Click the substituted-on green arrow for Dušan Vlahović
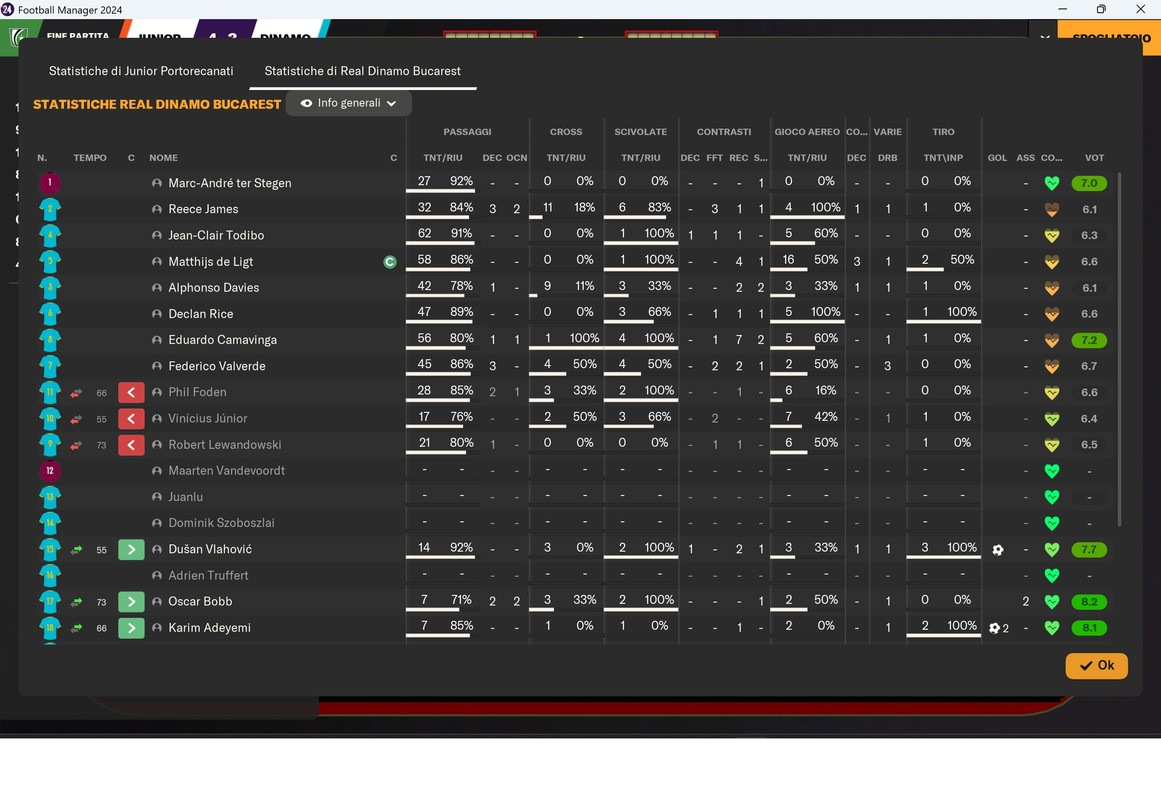Viewport: 1161px width, 800px height. pyautogui.click(x=131, y=550)
